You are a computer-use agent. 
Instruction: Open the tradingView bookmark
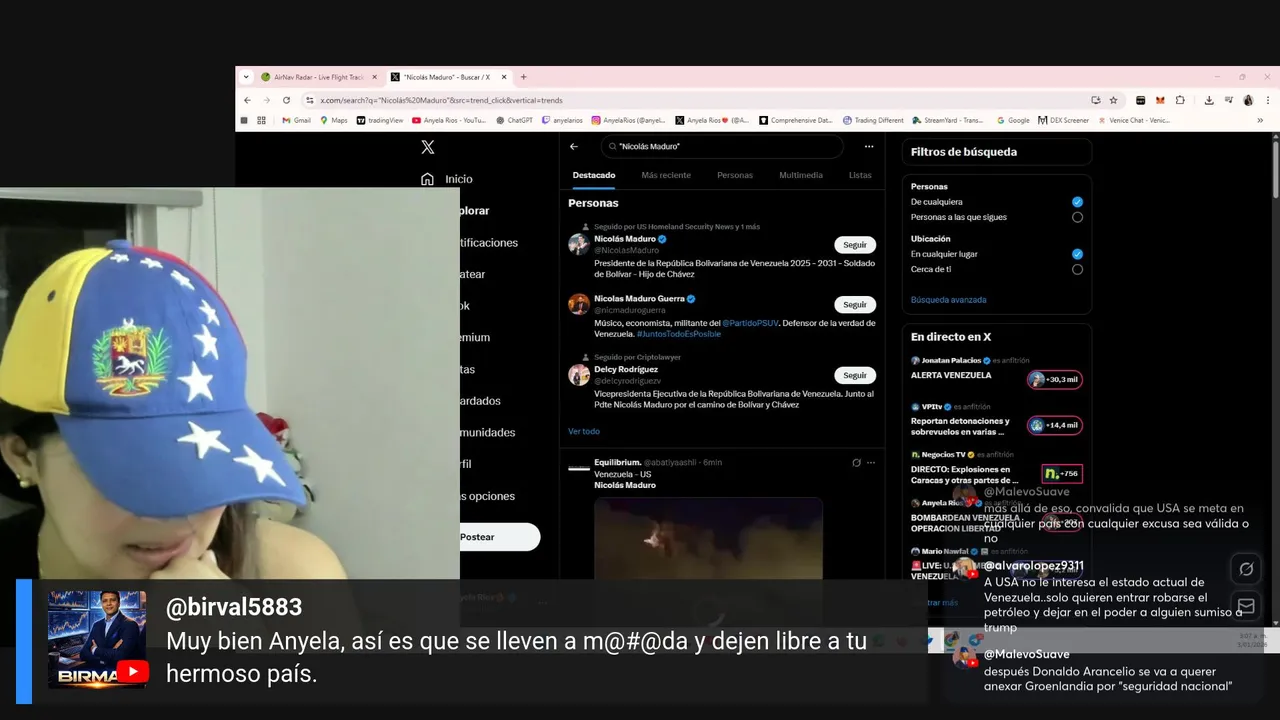380,120
